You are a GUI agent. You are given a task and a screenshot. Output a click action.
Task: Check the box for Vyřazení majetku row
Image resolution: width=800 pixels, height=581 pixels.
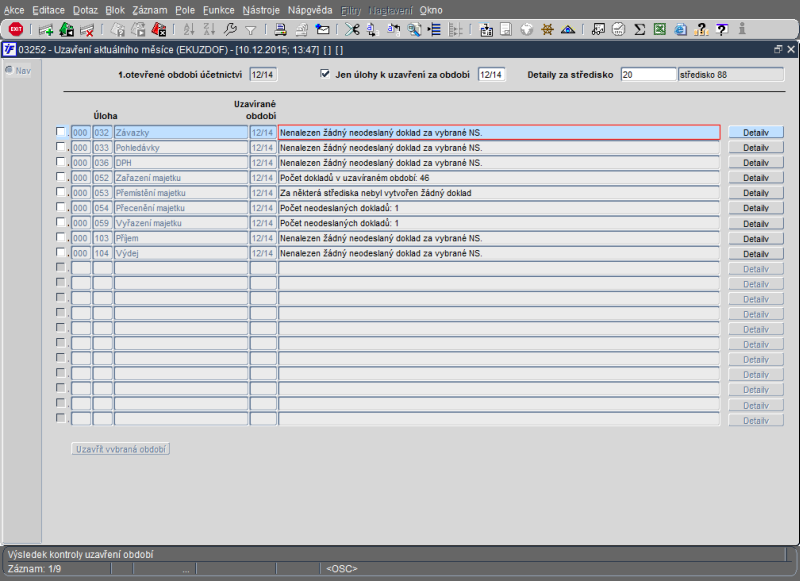[x=61, y=222]
